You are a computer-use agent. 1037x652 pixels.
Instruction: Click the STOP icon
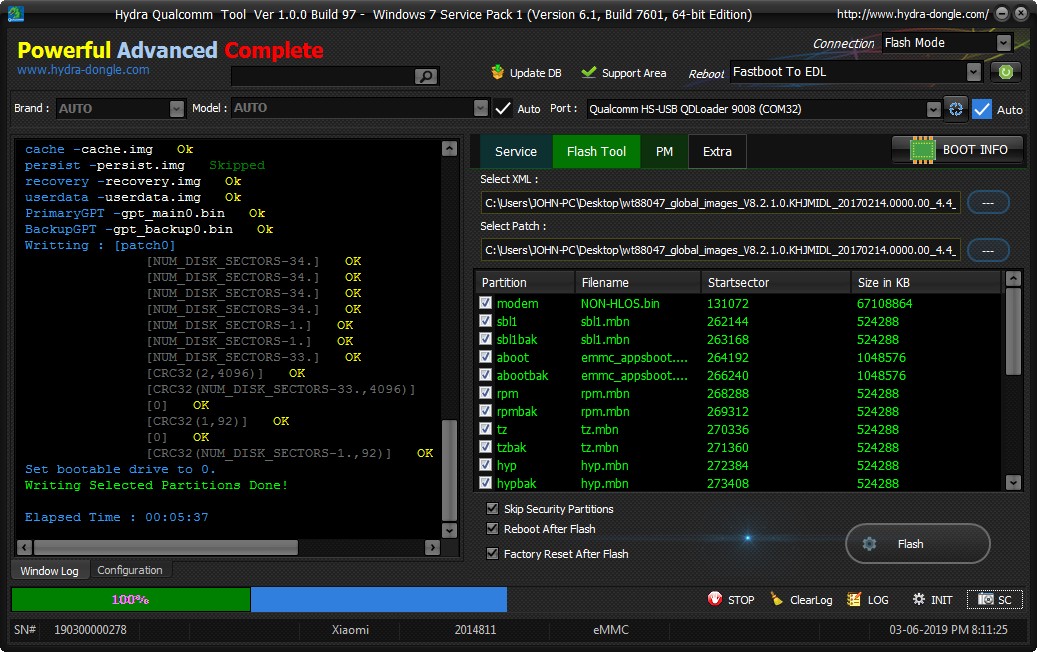pyautogui.click(x=714, y=598)
